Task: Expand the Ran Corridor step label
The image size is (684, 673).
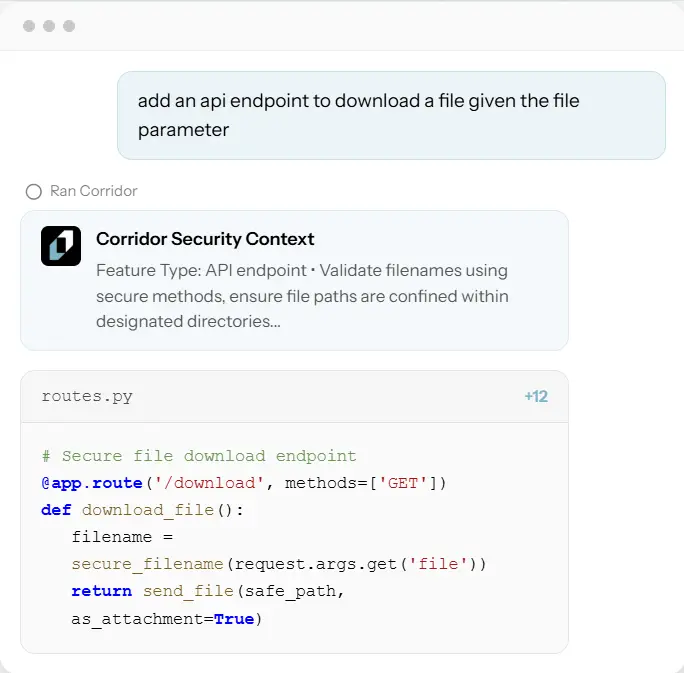Action: click(94, 191)
